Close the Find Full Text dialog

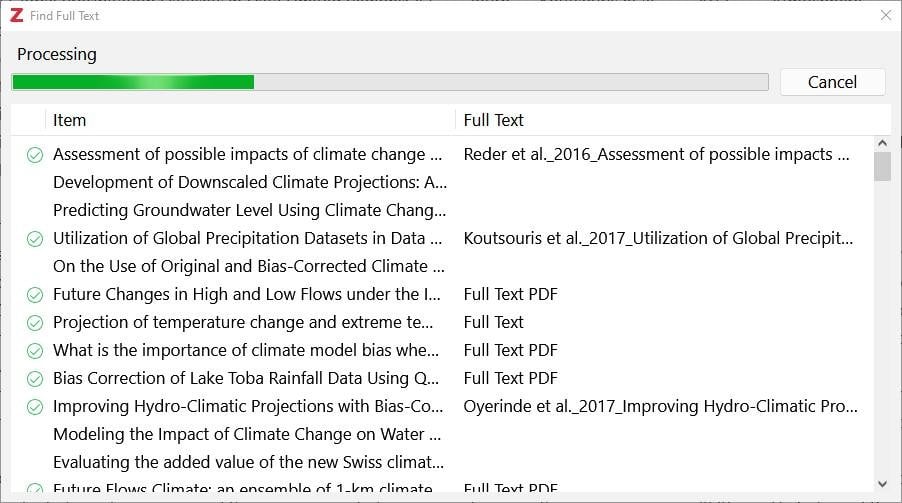[886, 16]
